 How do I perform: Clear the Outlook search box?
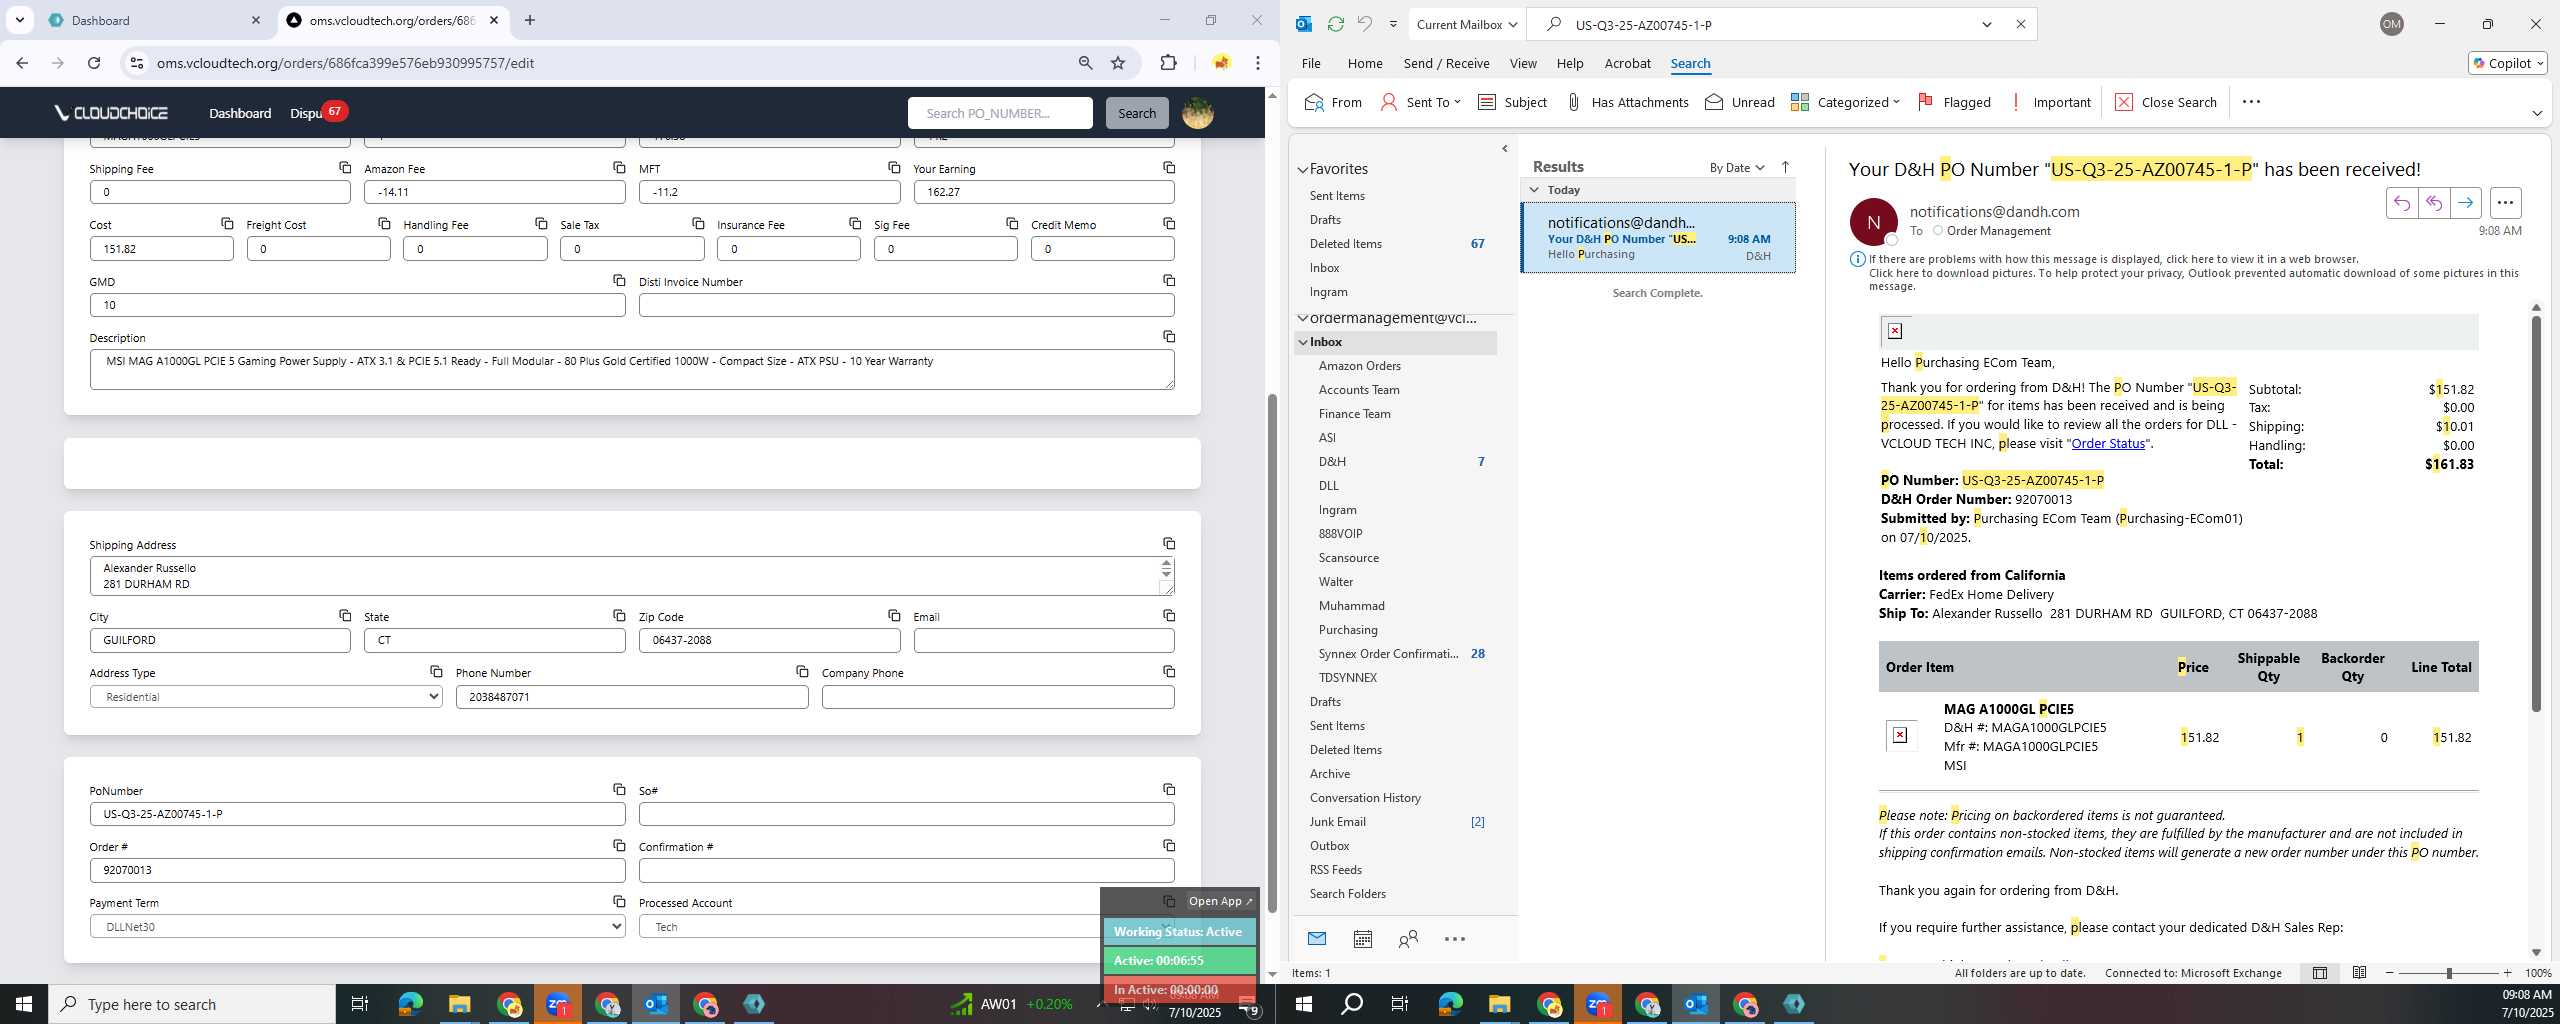click(x=2020, y=24)
